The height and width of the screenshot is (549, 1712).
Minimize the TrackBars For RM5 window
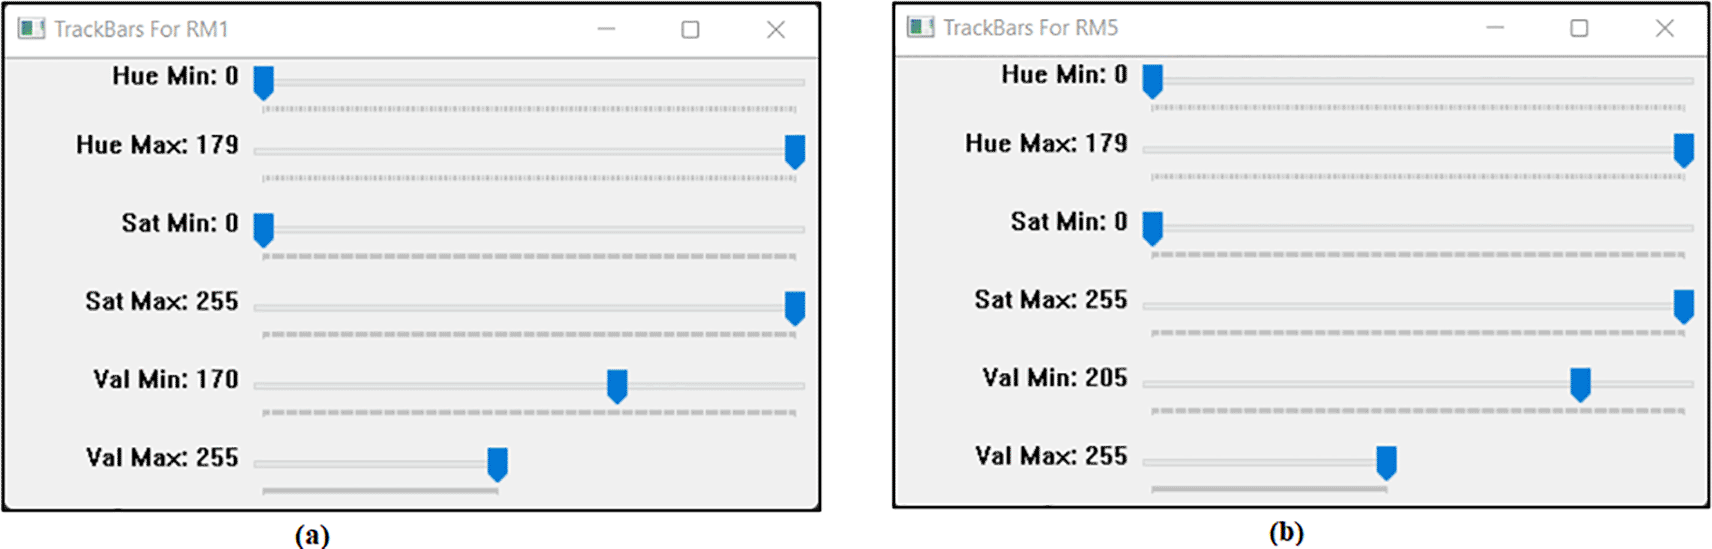pos(1495,27)
